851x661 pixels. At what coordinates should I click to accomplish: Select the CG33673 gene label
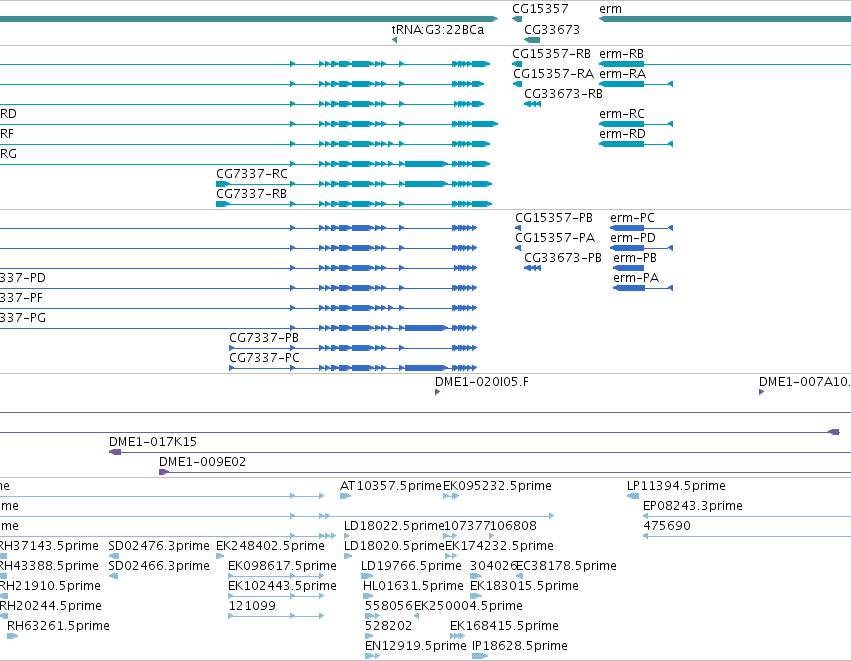[552, 29]
